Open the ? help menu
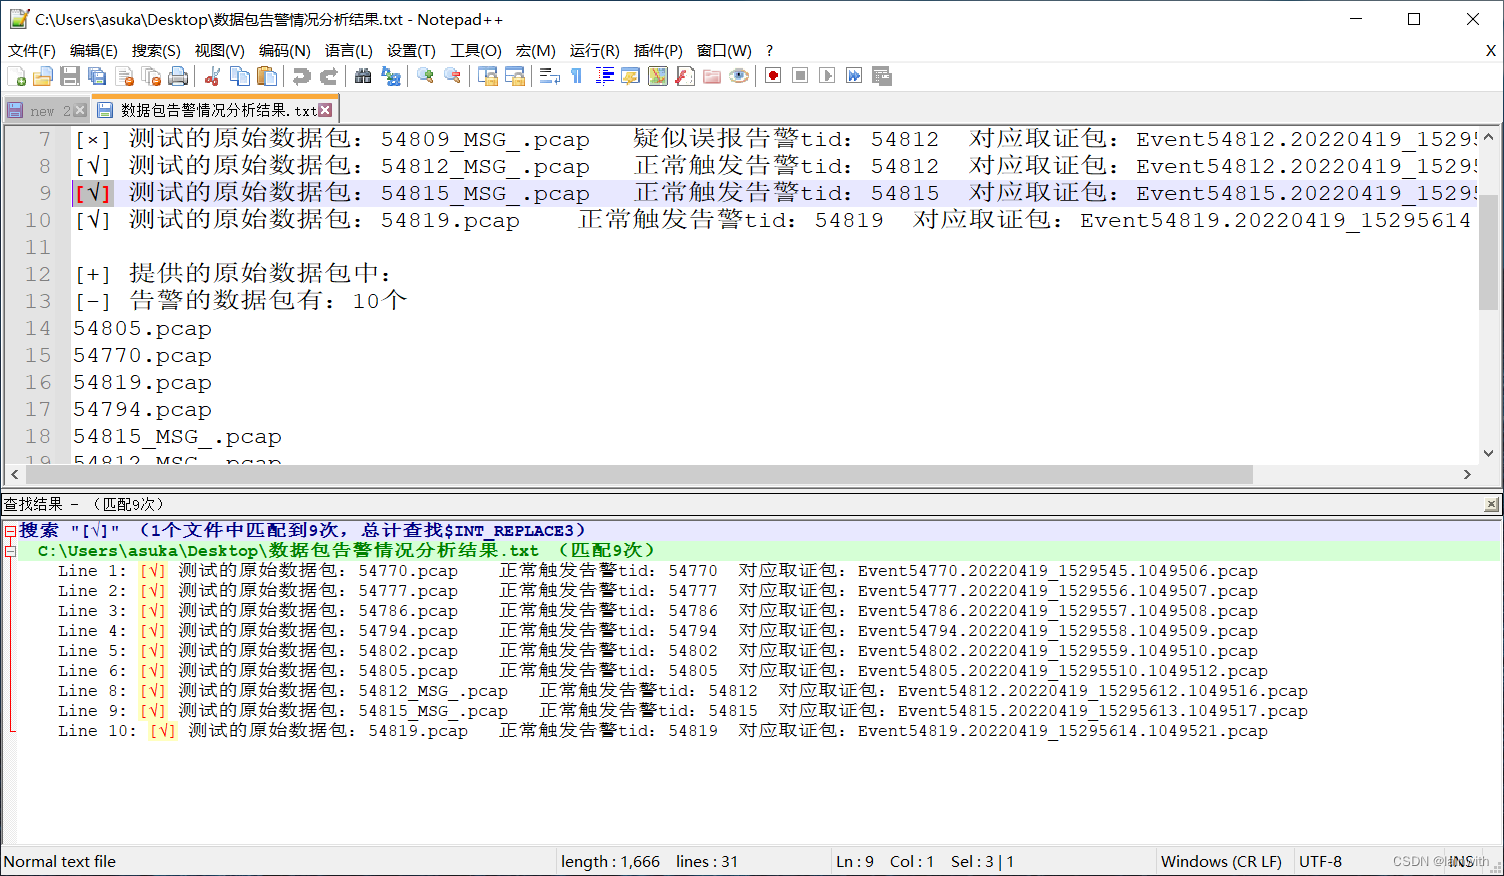 (x=769, y=50)
